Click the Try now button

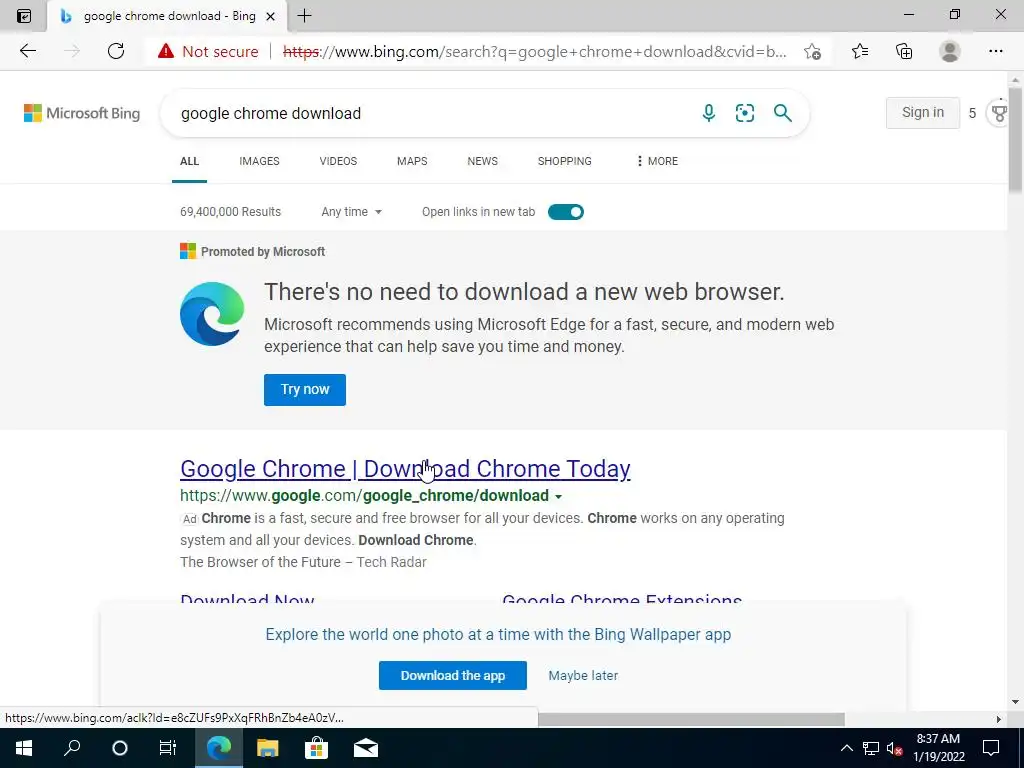(305, 389)
